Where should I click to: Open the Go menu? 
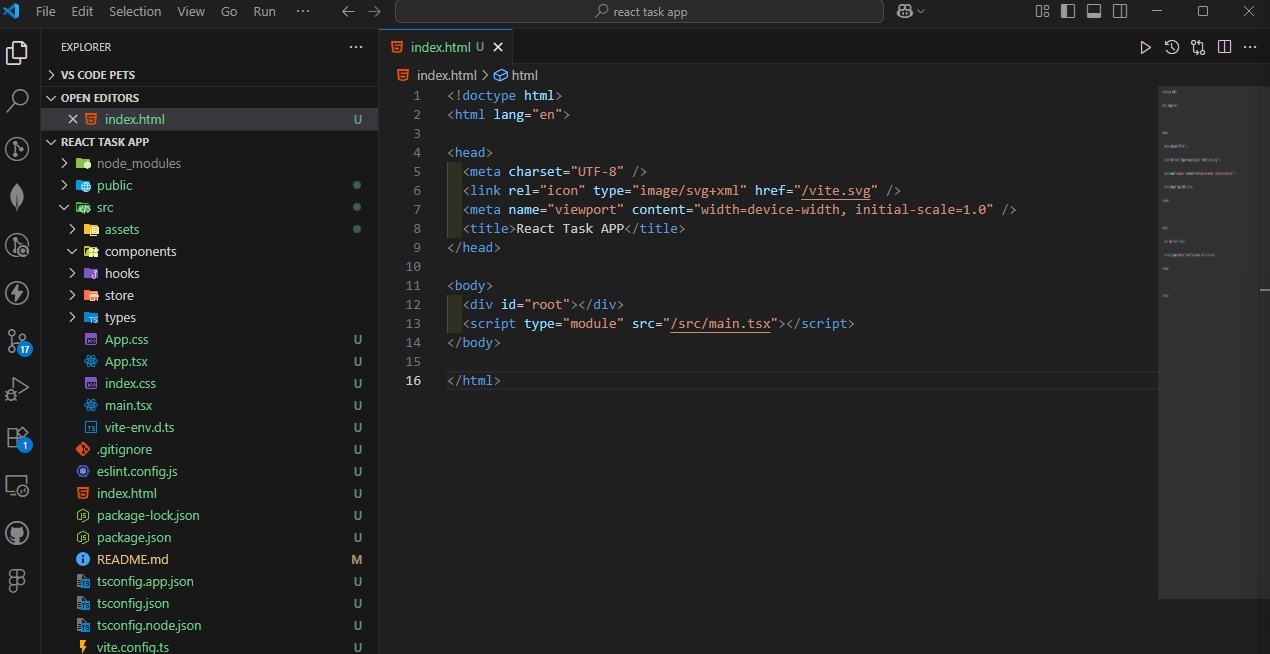tap(229, 12)
